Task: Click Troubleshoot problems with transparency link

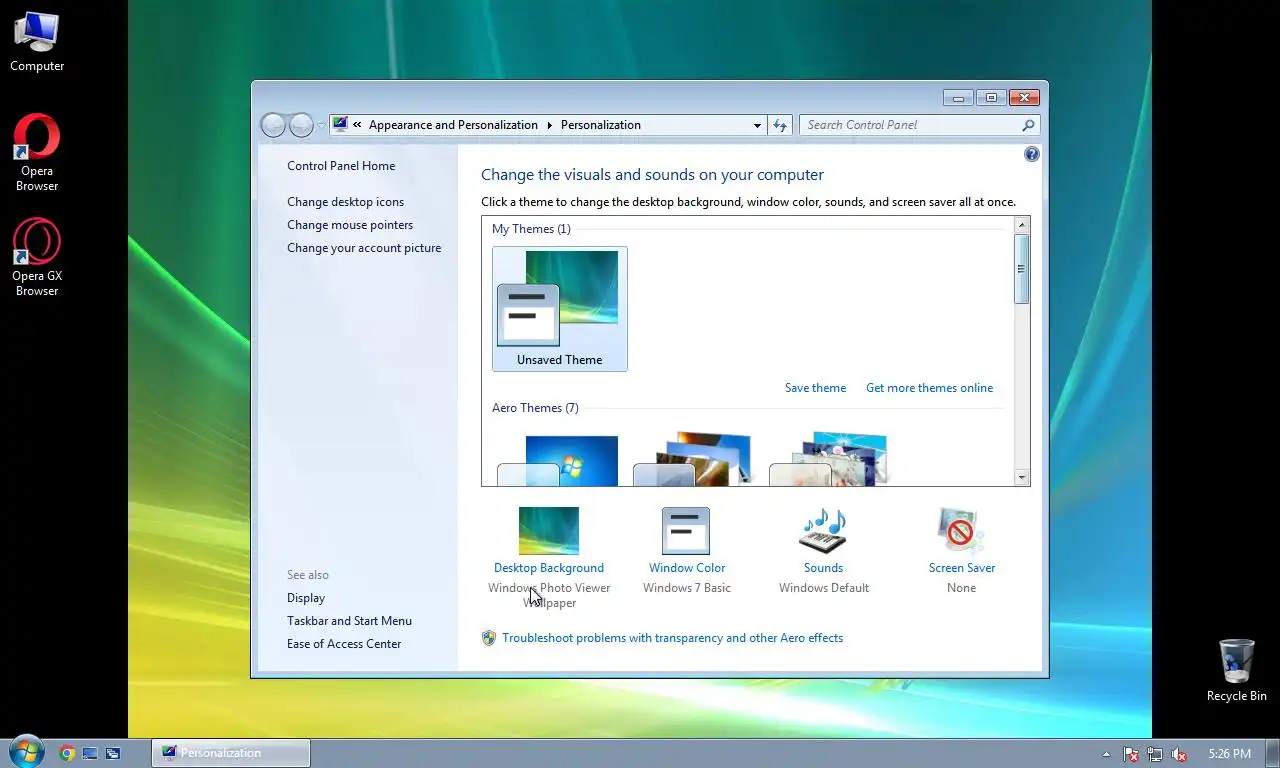Action: click(672, 638)
